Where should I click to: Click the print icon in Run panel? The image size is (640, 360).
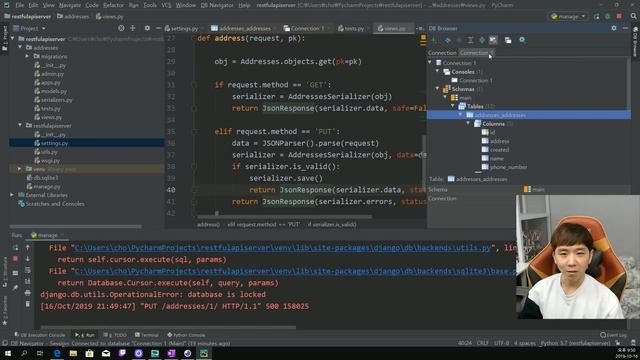click(28, 293)
